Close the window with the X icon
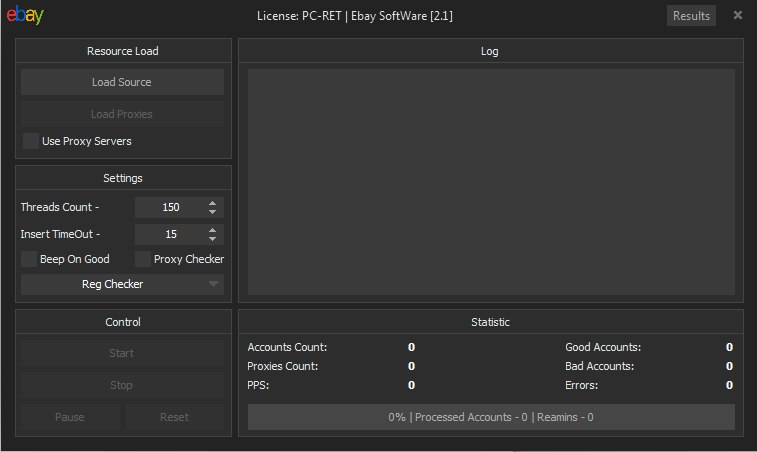This screenshot has height=452, width=757. 737,15
